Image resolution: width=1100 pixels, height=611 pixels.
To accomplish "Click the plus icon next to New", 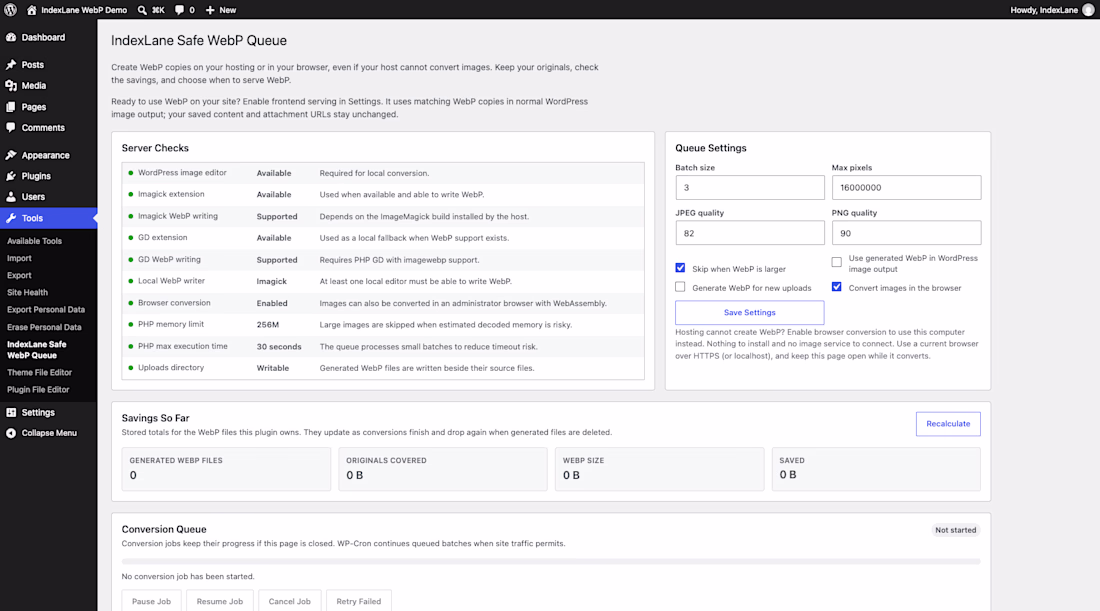I will [x=210, y=10].
